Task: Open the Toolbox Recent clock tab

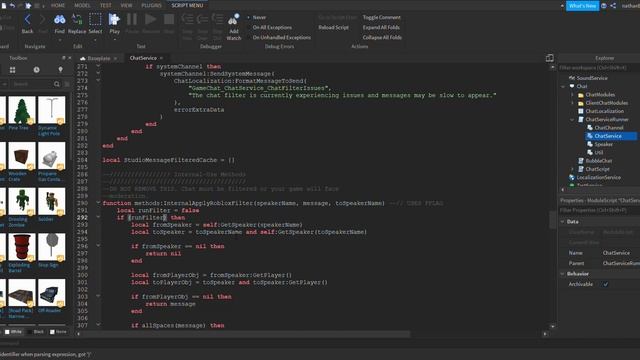Action: click(36, 70)
